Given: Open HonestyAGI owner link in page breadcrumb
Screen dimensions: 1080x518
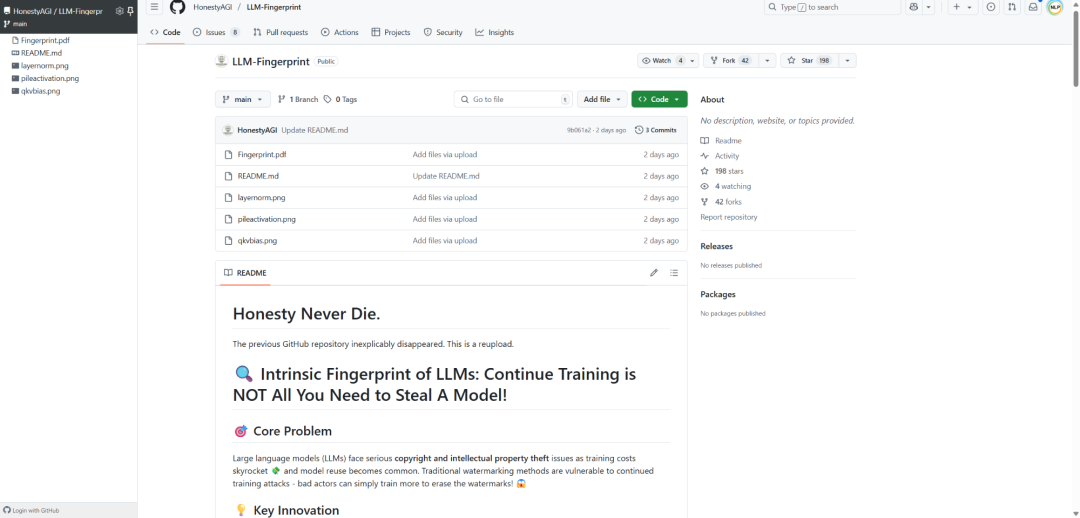Looking at the screenshot, I should pyautogui.click(x=213, y=7).
